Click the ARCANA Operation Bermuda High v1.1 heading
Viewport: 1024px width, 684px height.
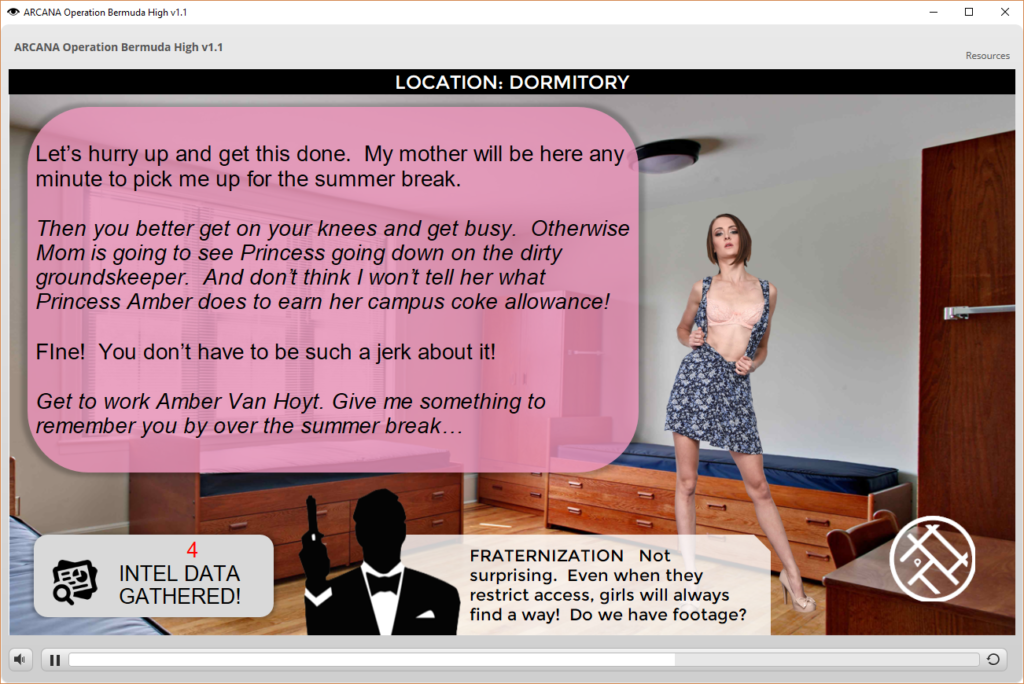[x=118, y=47]
